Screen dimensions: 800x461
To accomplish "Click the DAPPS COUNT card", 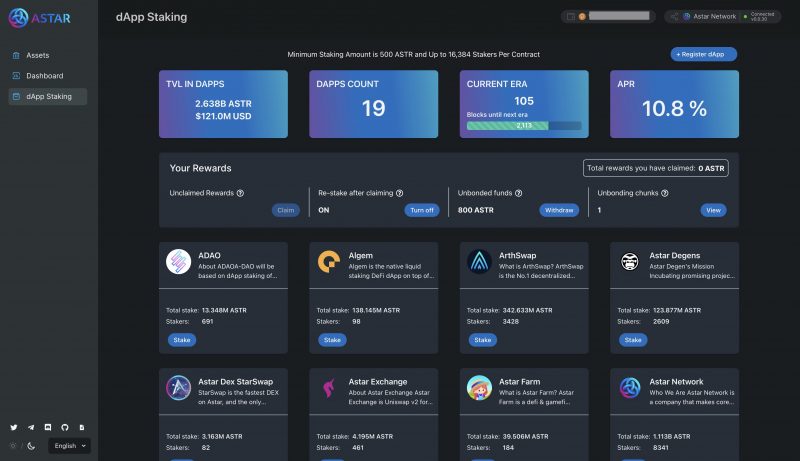I will tap(373, 104).
